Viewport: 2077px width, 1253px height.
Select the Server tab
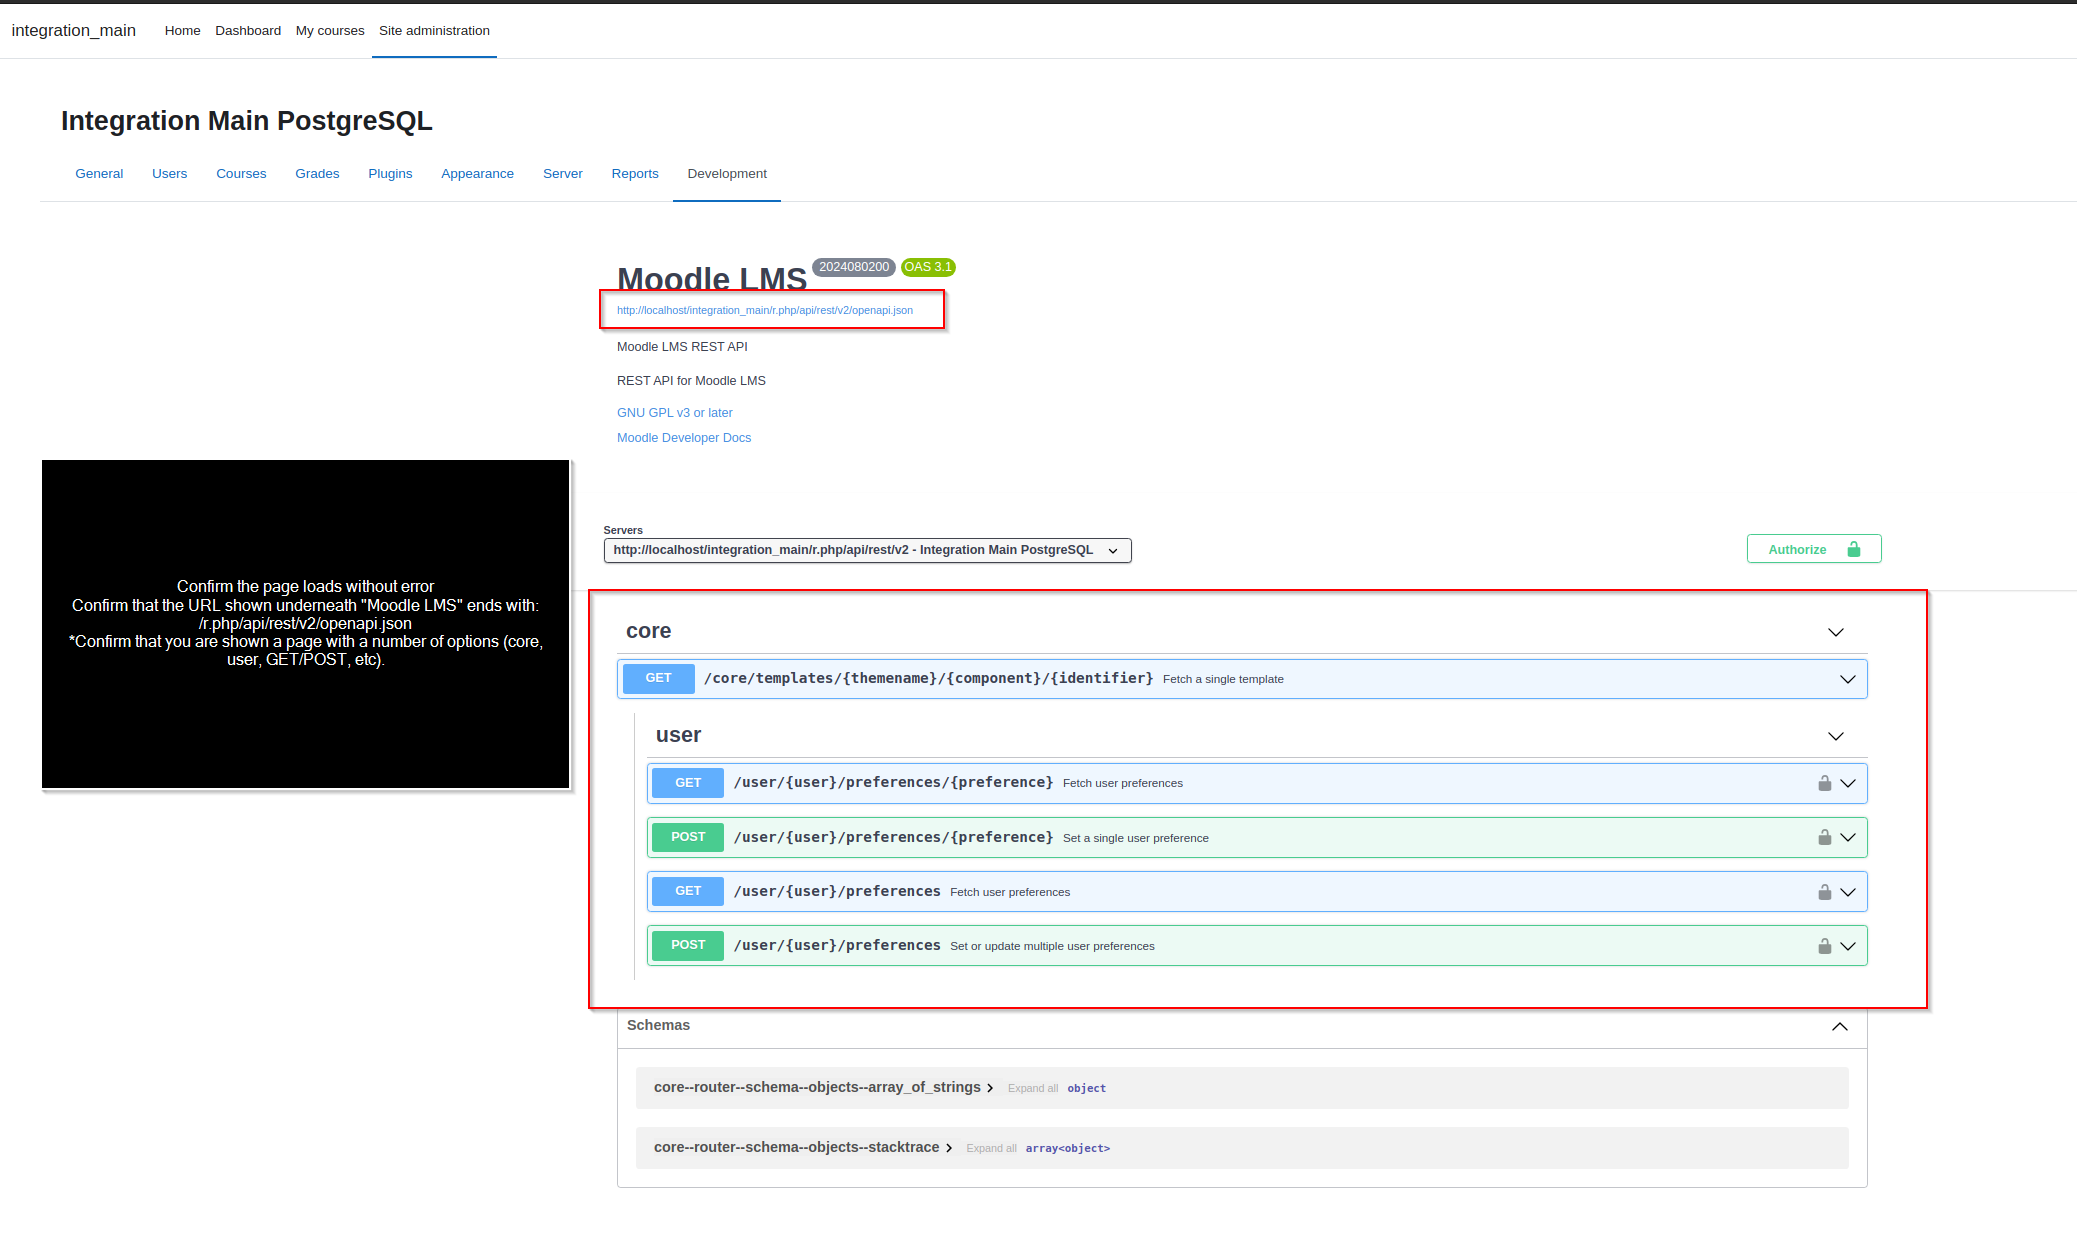(x=563, y=174)
